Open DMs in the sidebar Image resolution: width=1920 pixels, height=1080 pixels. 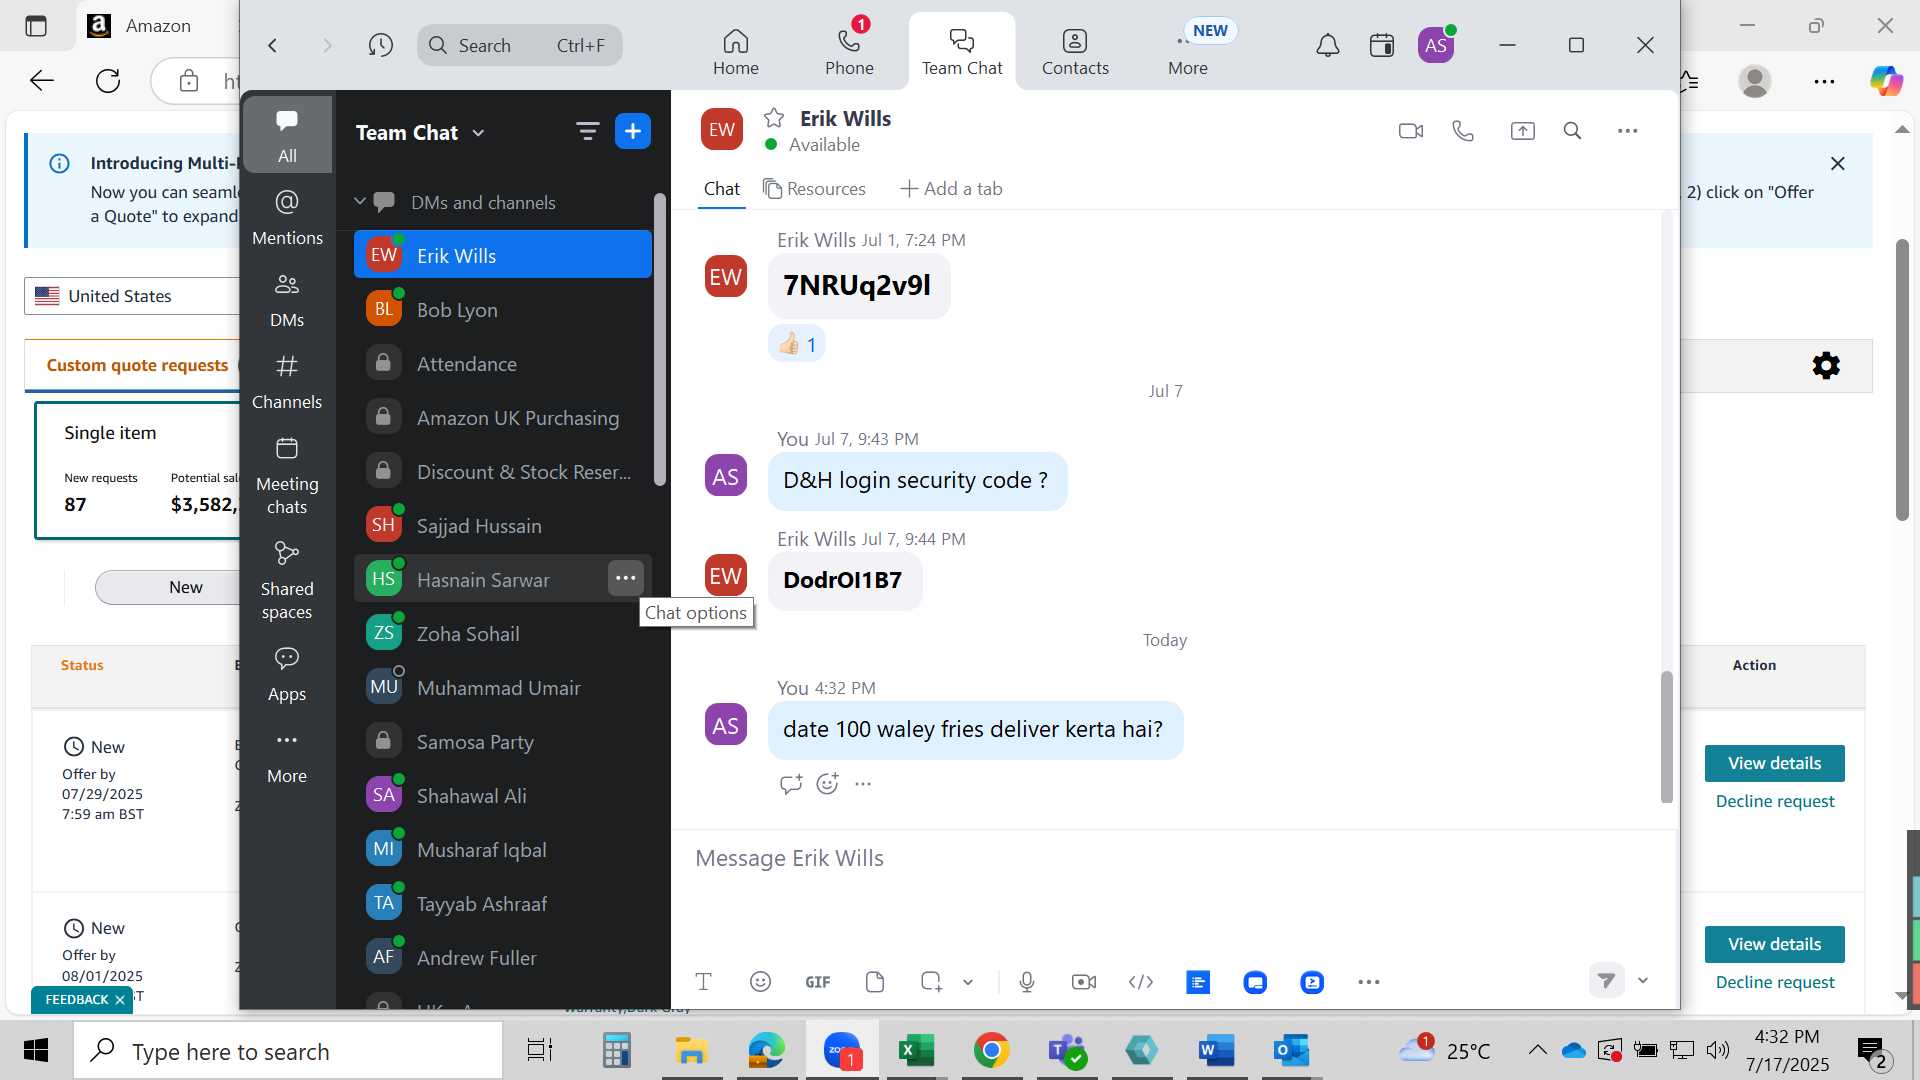pos(287,299)
